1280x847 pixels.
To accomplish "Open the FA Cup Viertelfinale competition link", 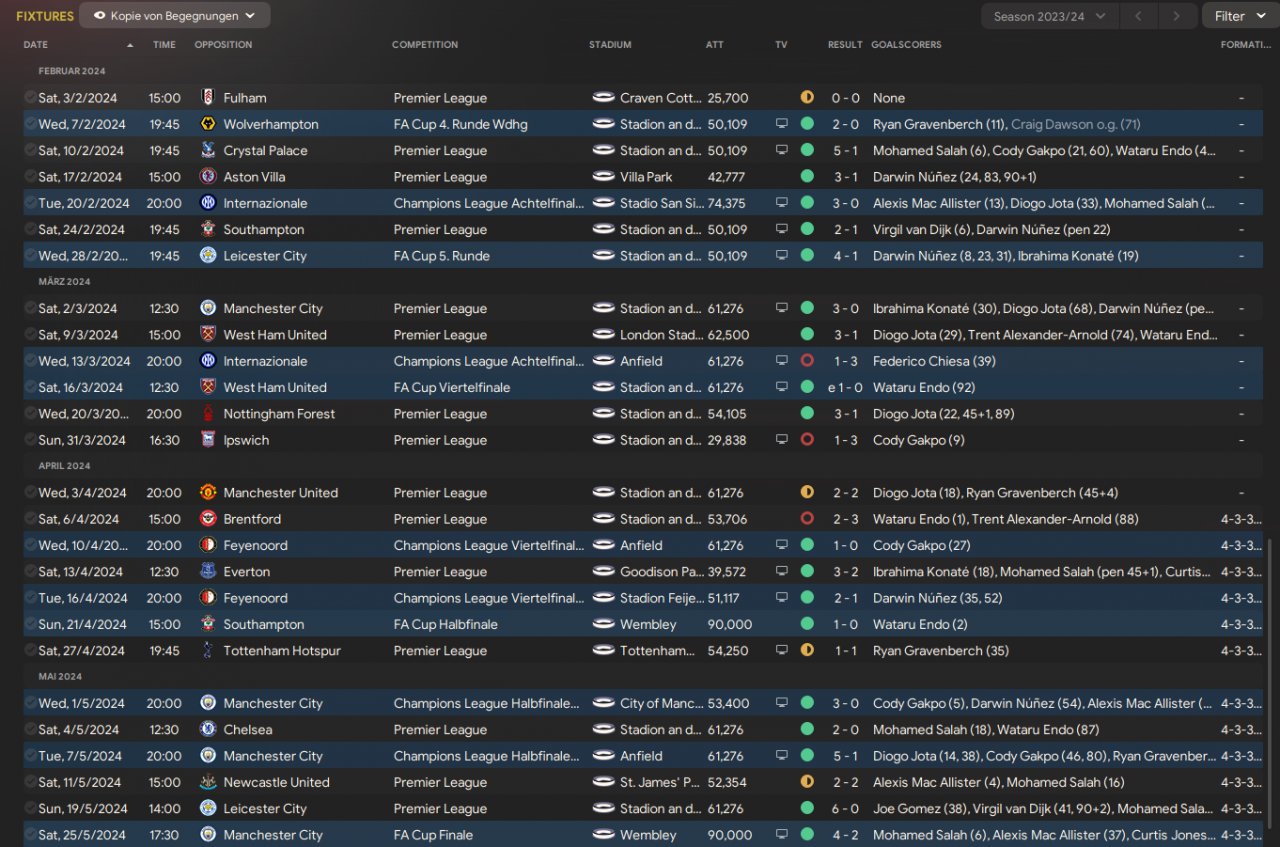I will coord(452,387).
